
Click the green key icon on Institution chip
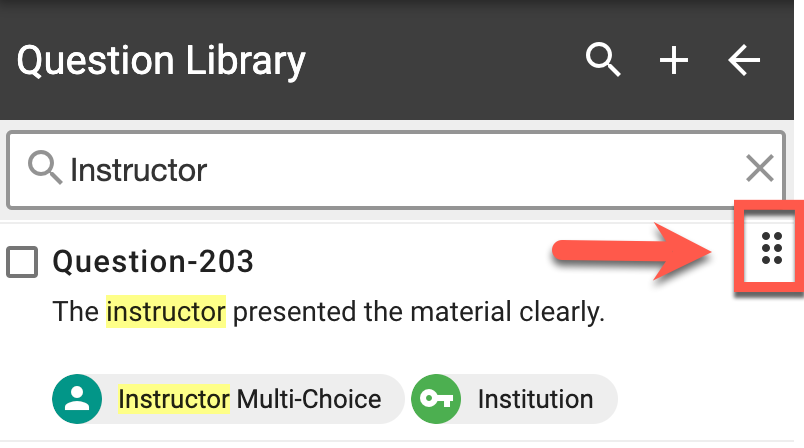click(435, 399)
